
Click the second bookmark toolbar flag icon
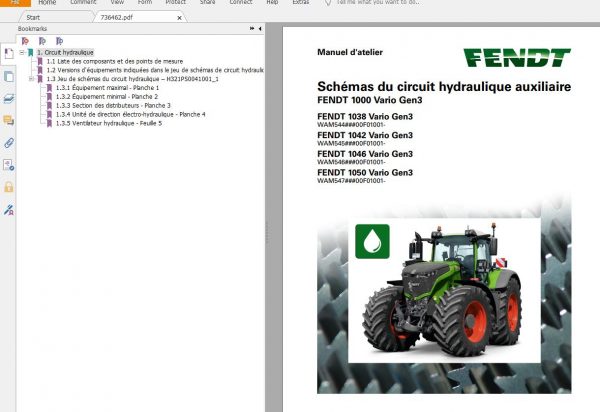pyautogui.click(x=42, y=41)
